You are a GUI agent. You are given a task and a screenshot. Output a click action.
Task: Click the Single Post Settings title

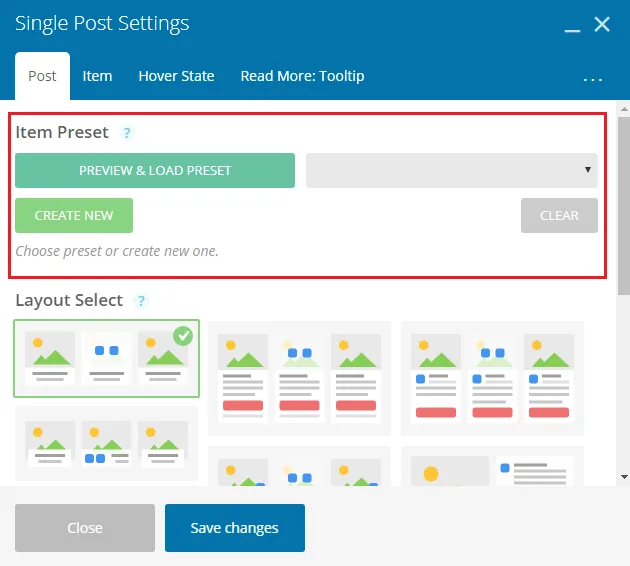(102, 23)
